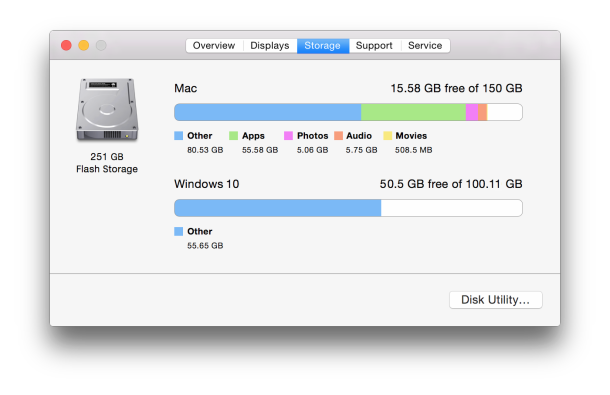
Task: Go to the Support tab
Action: coord(374,46)
